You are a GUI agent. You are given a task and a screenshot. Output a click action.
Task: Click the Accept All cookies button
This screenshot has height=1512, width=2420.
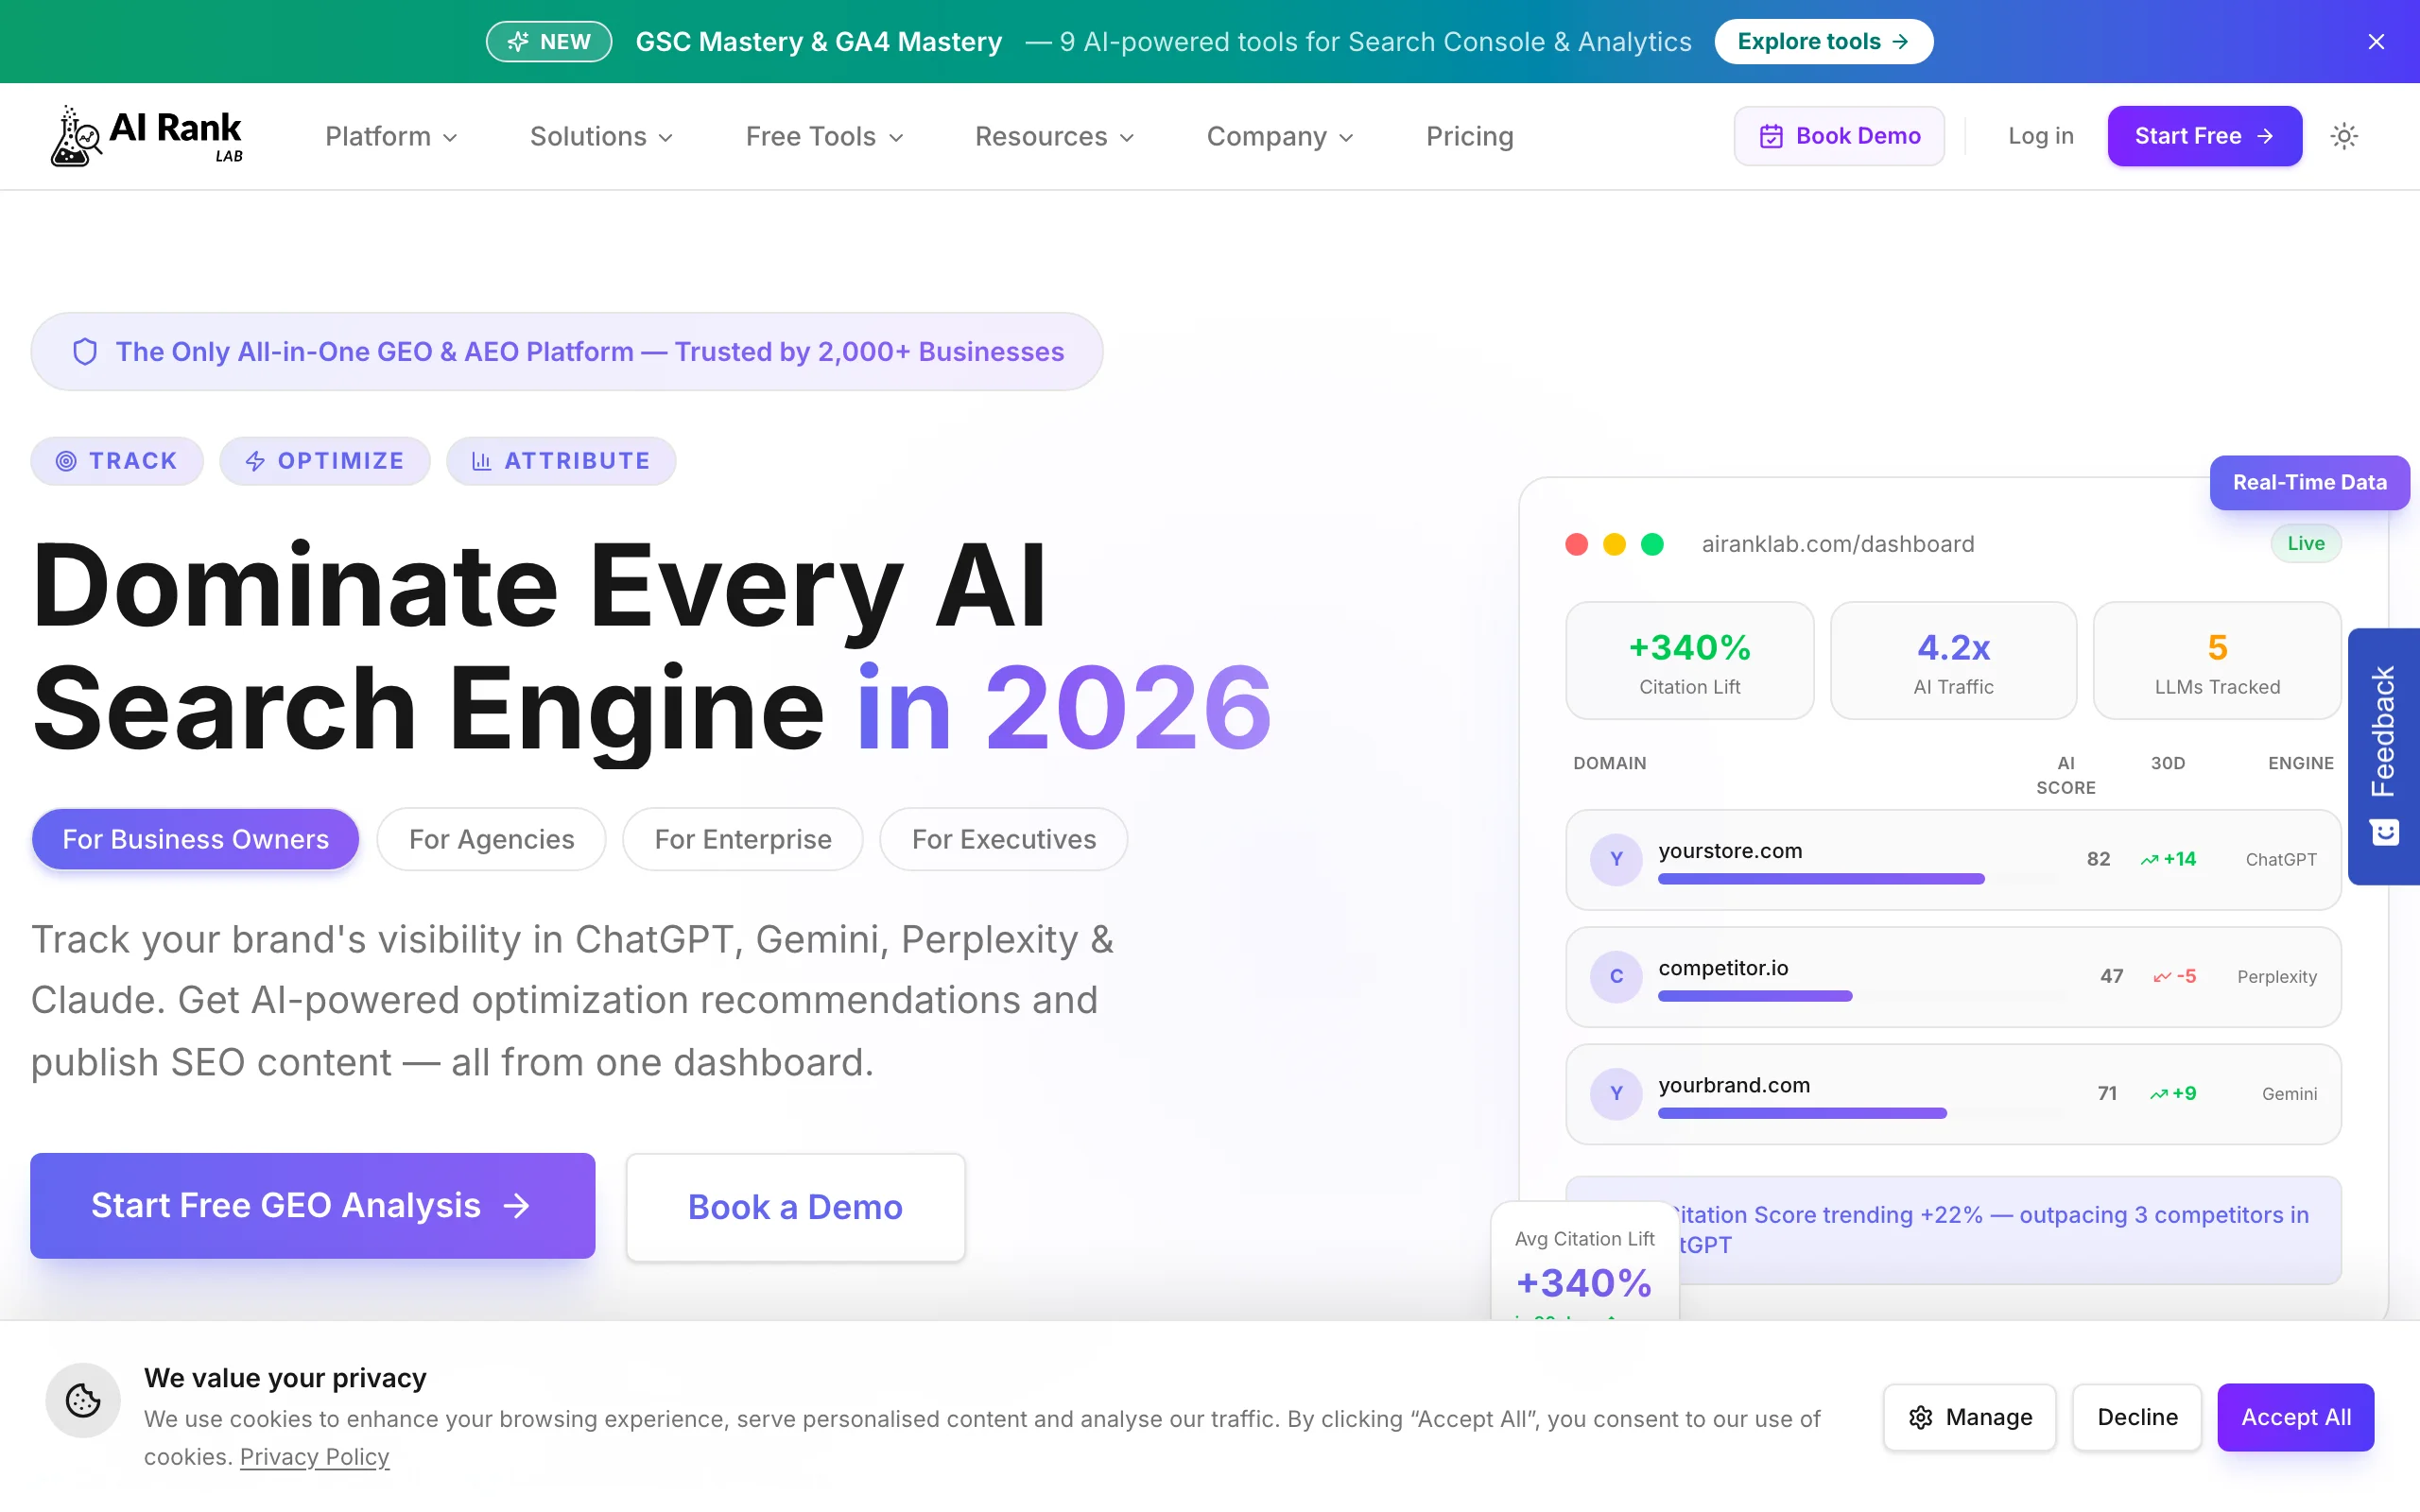point(2295,1417)
